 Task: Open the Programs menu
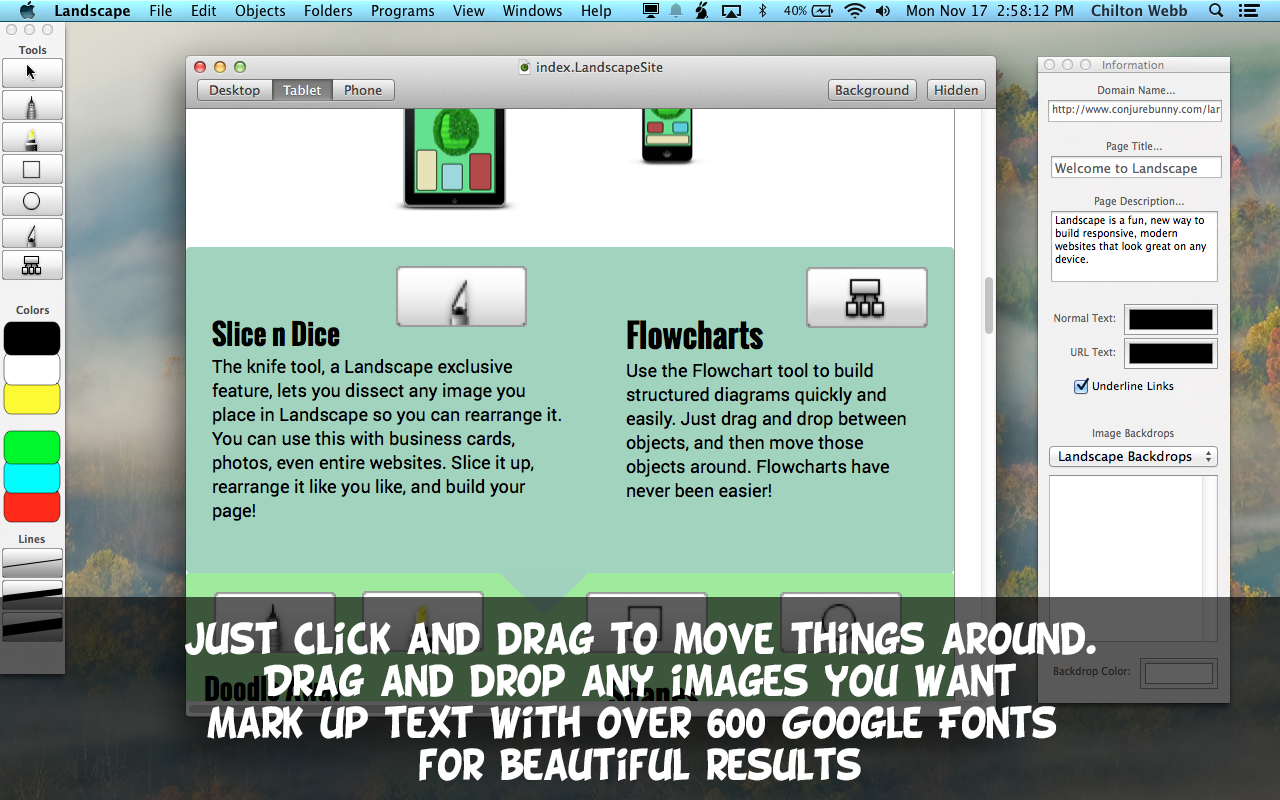[402, 11]
